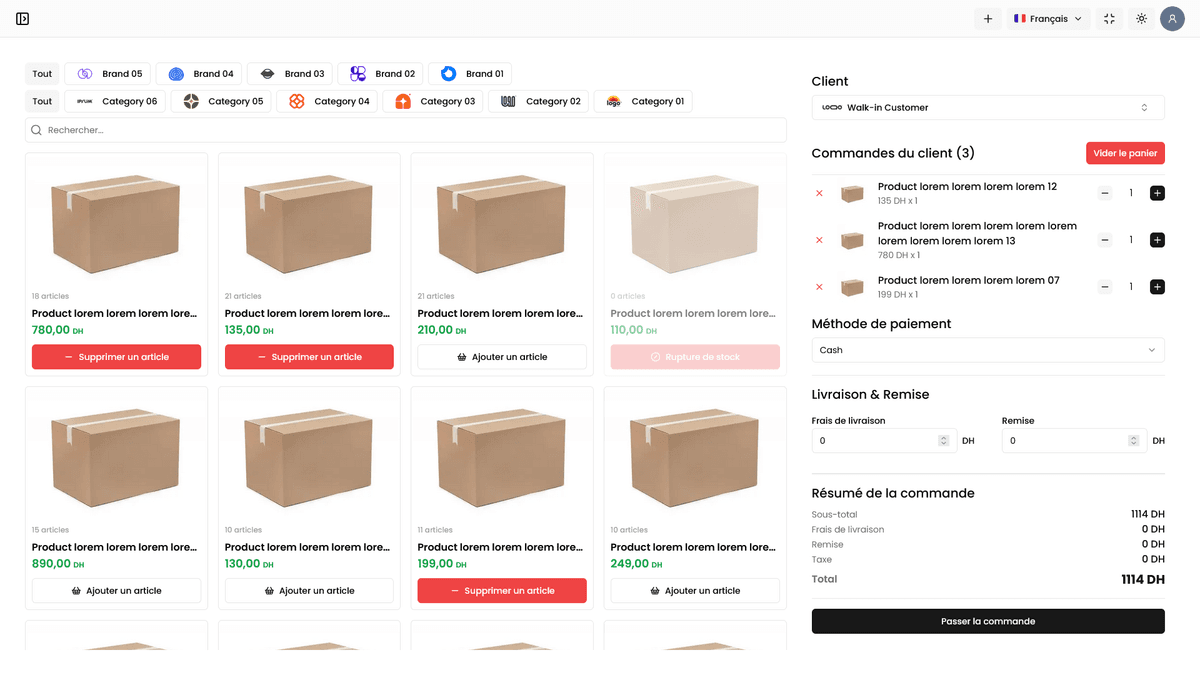Click Passer la commande button

point(988,621)
